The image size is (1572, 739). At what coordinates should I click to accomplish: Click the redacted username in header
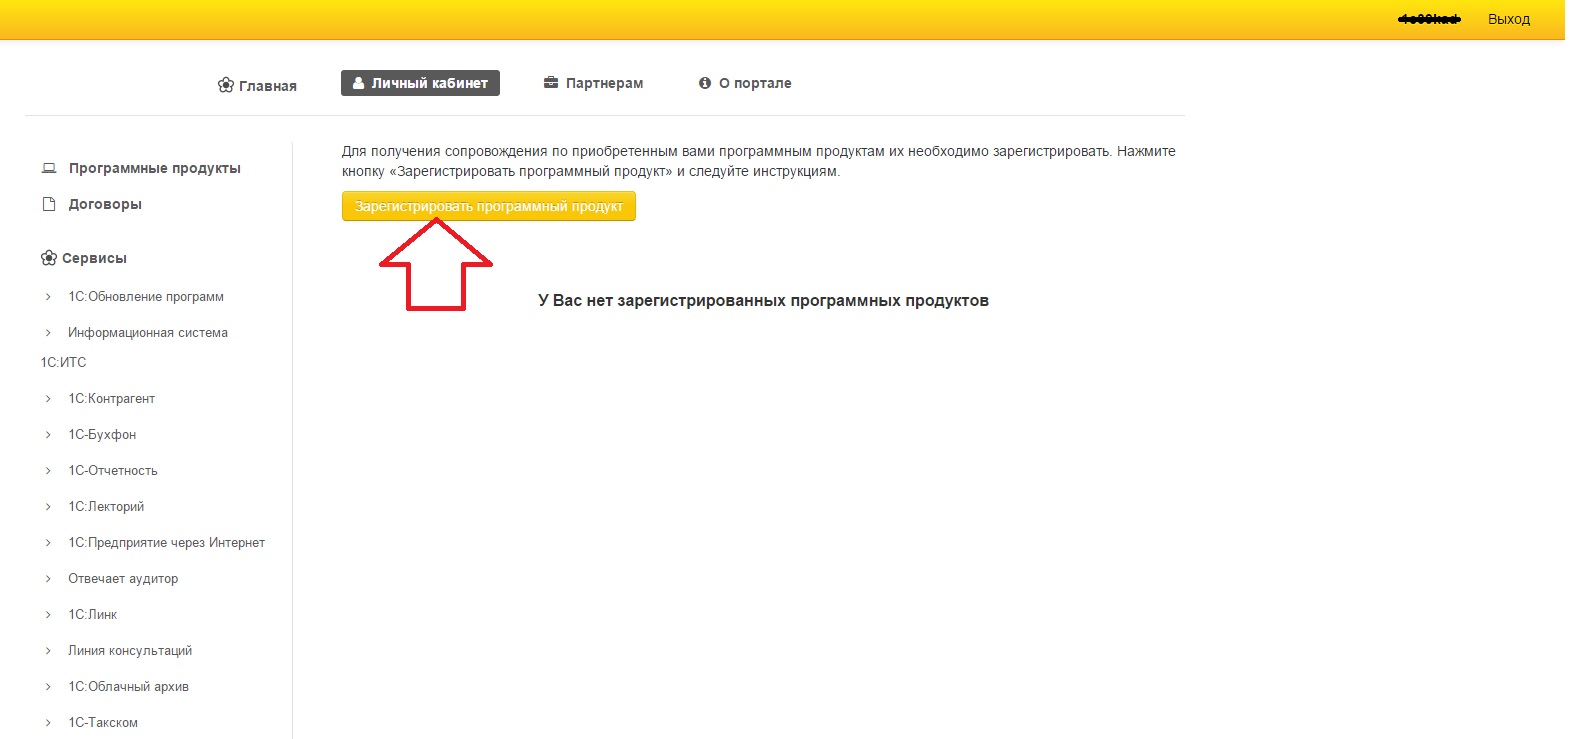pos(1429,19)
